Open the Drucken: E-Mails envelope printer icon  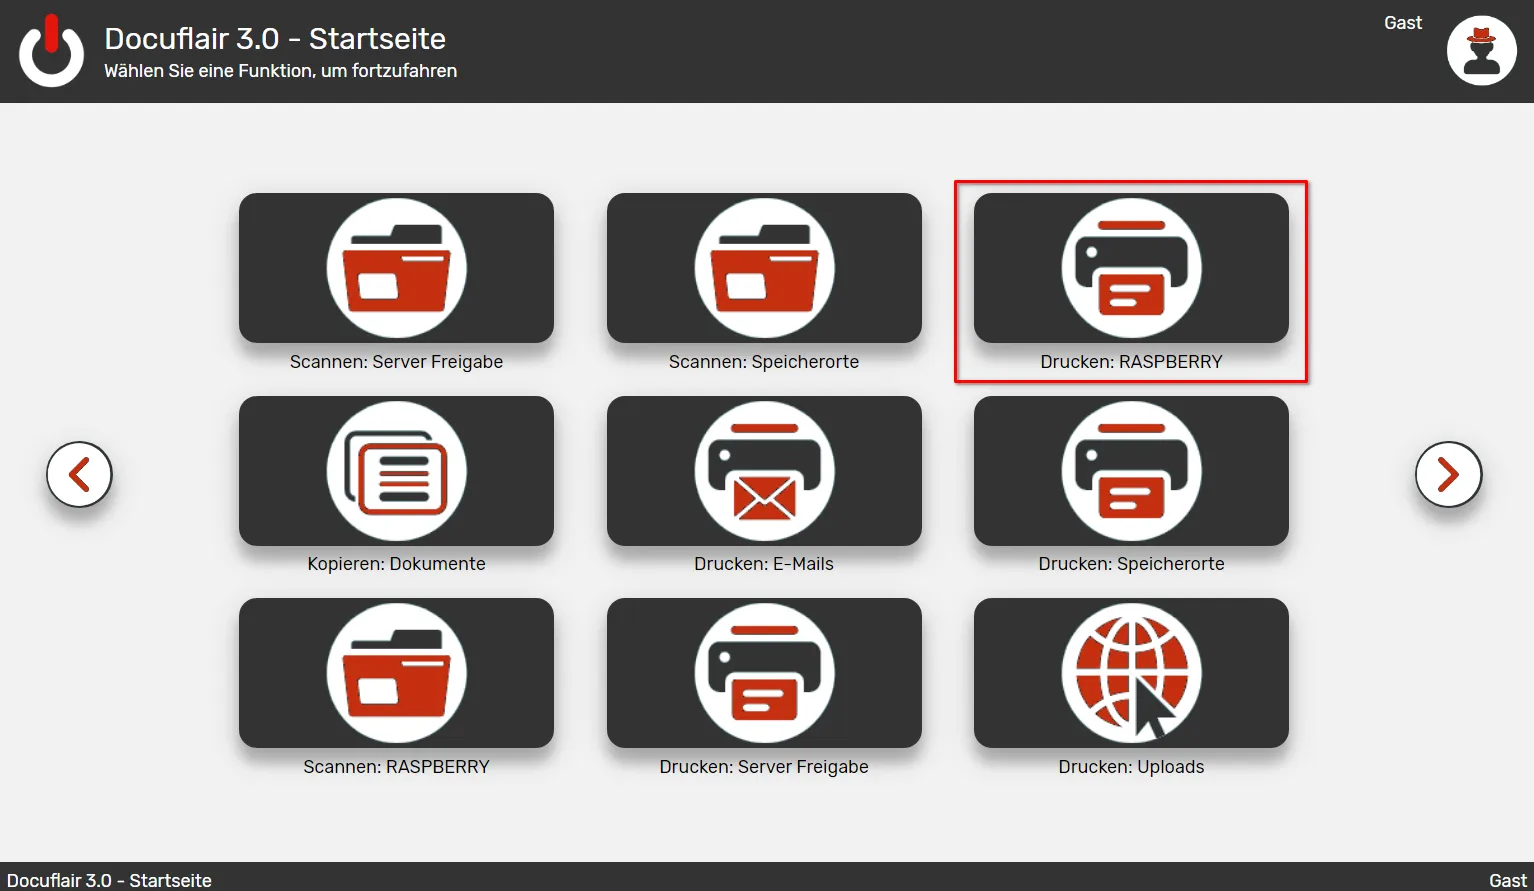pos(764,471)
